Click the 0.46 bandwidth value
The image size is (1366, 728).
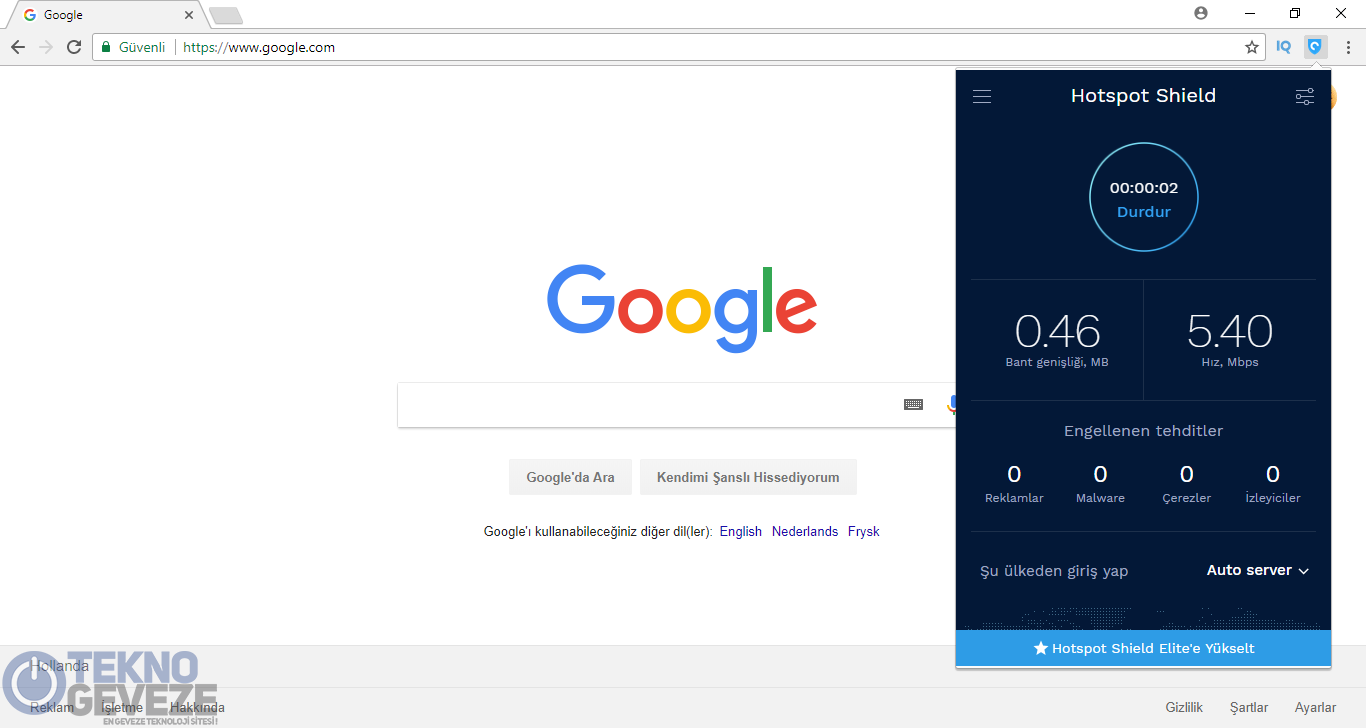[x=1057, y=331]
